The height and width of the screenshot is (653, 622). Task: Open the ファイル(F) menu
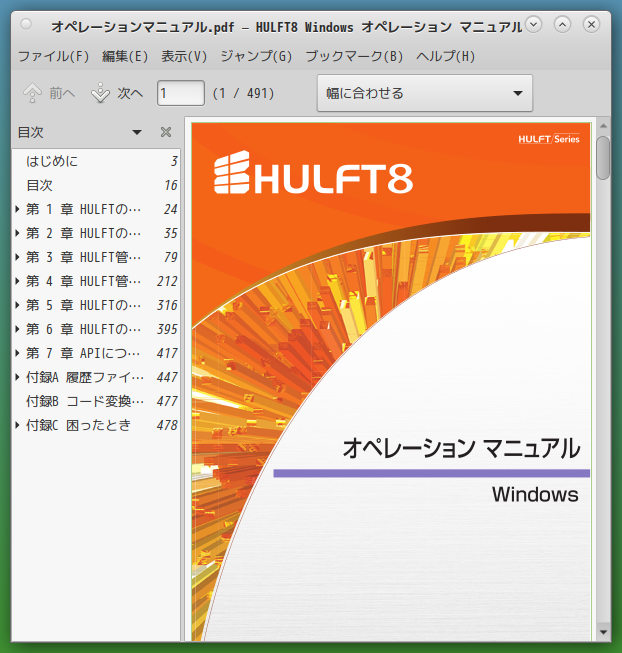[54, 56]
